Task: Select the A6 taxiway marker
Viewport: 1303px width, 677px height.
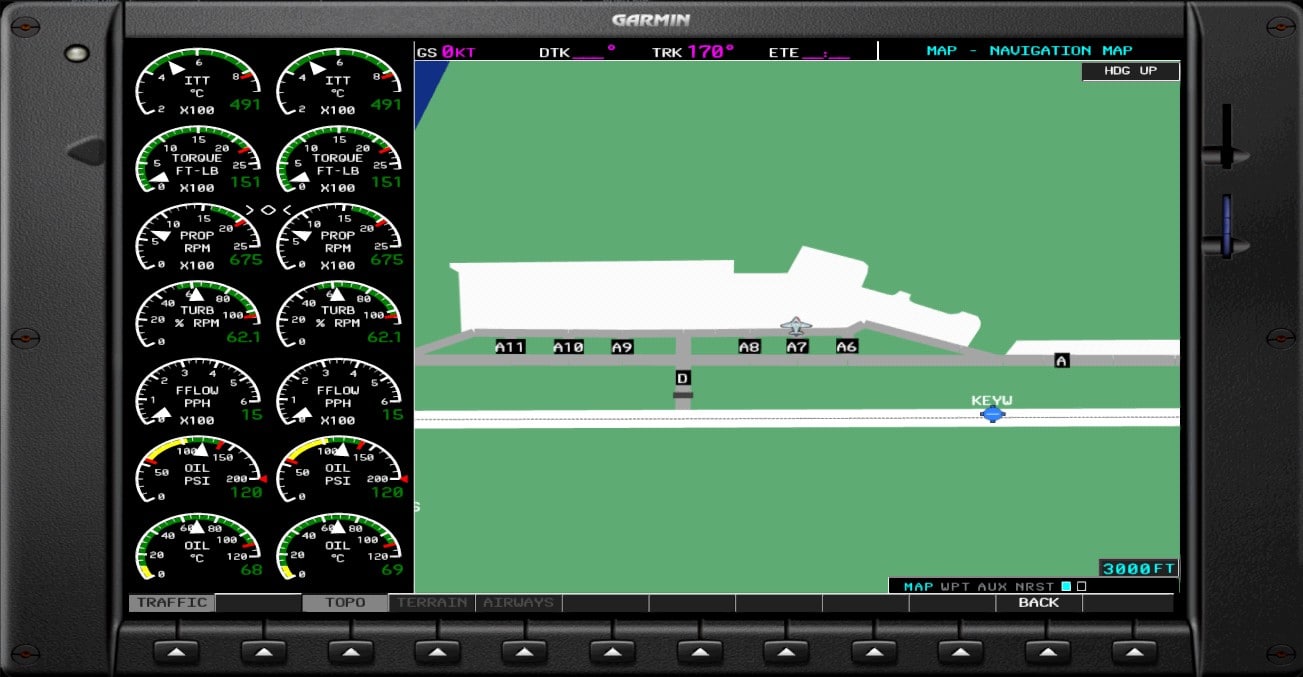Action: point(847,347)
